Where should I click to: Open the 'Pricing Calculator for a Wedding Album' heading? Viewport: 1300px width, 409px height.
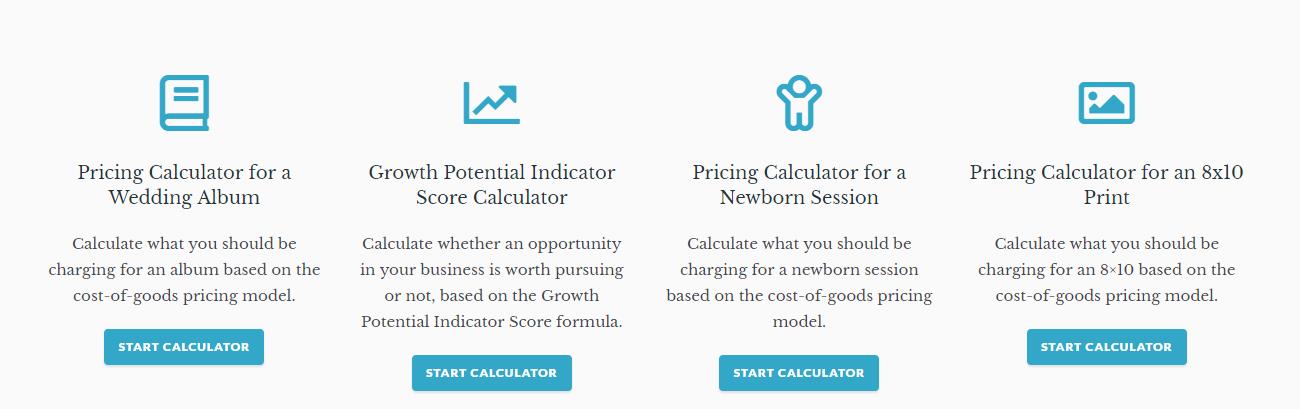(184, 185)
